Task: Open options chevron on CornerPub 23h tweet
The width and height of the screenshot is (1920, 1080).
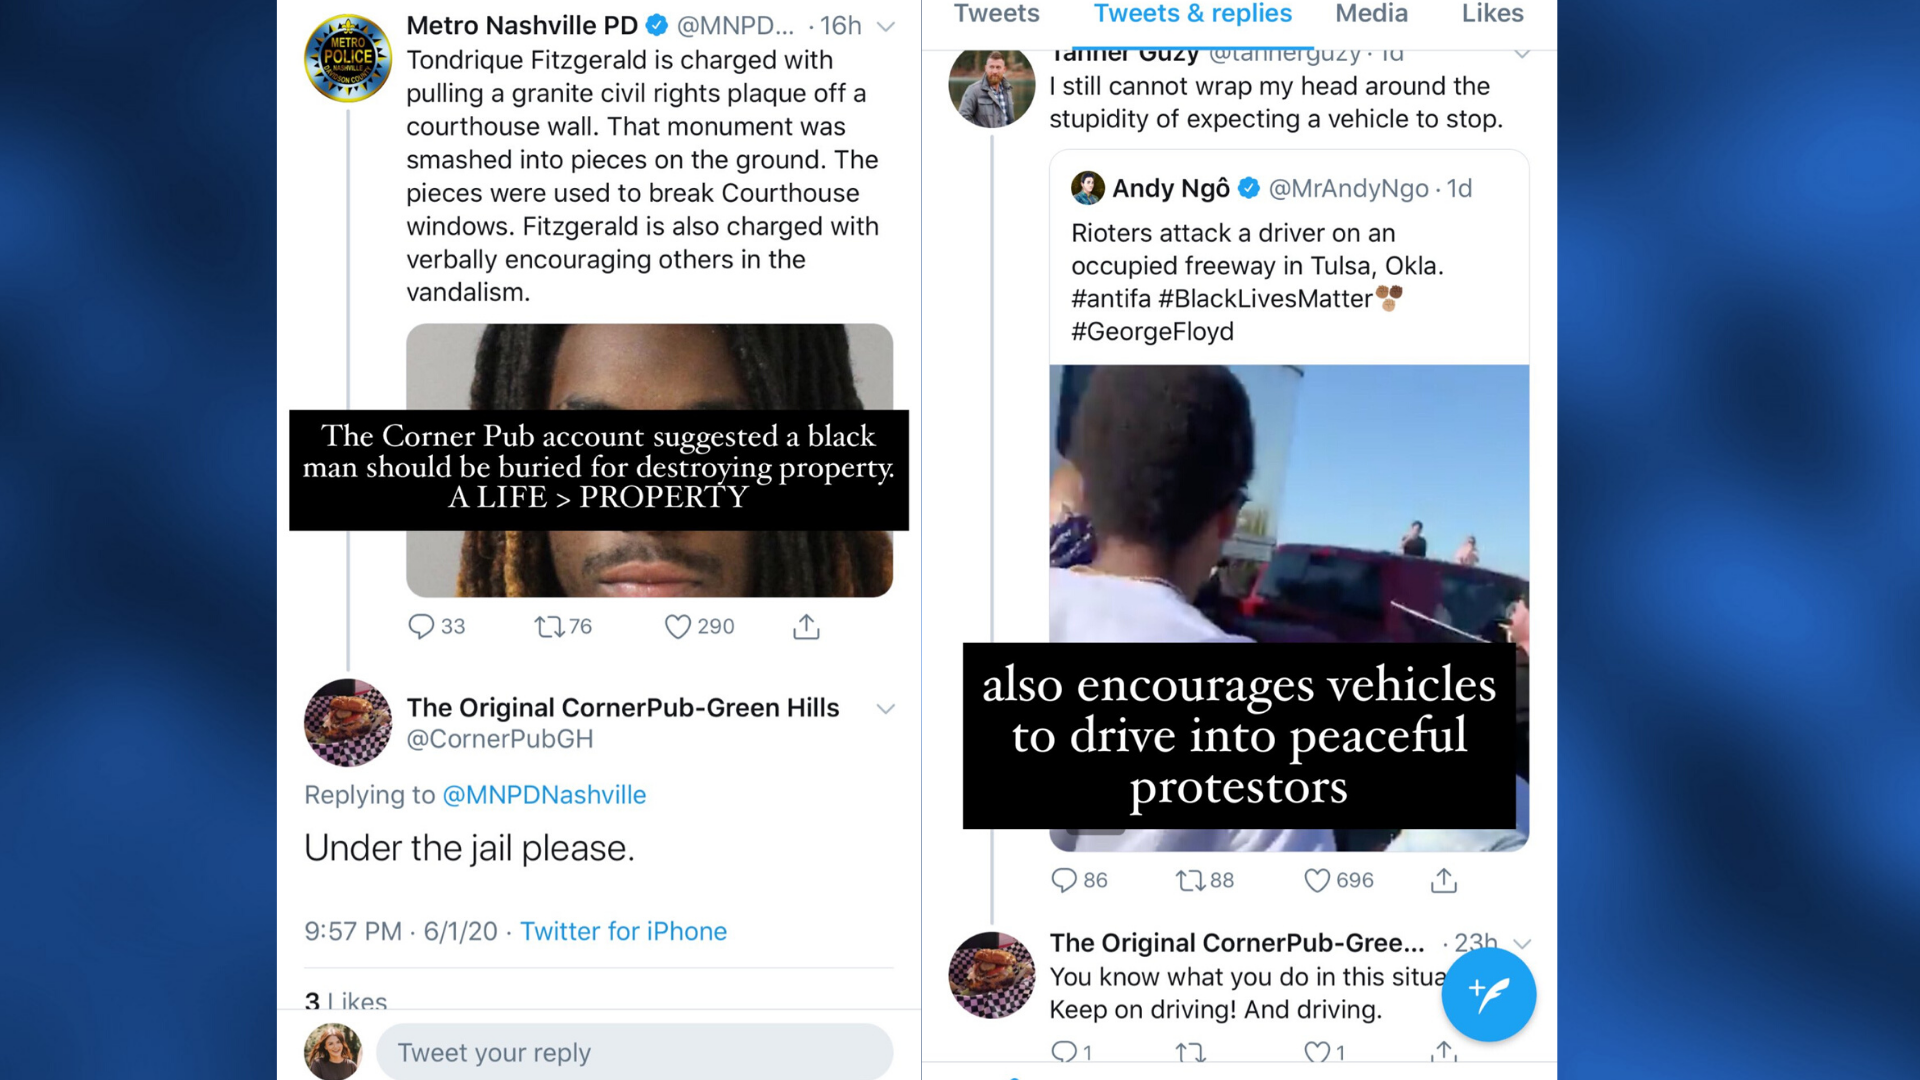Action: click(x=1522, y=943)
